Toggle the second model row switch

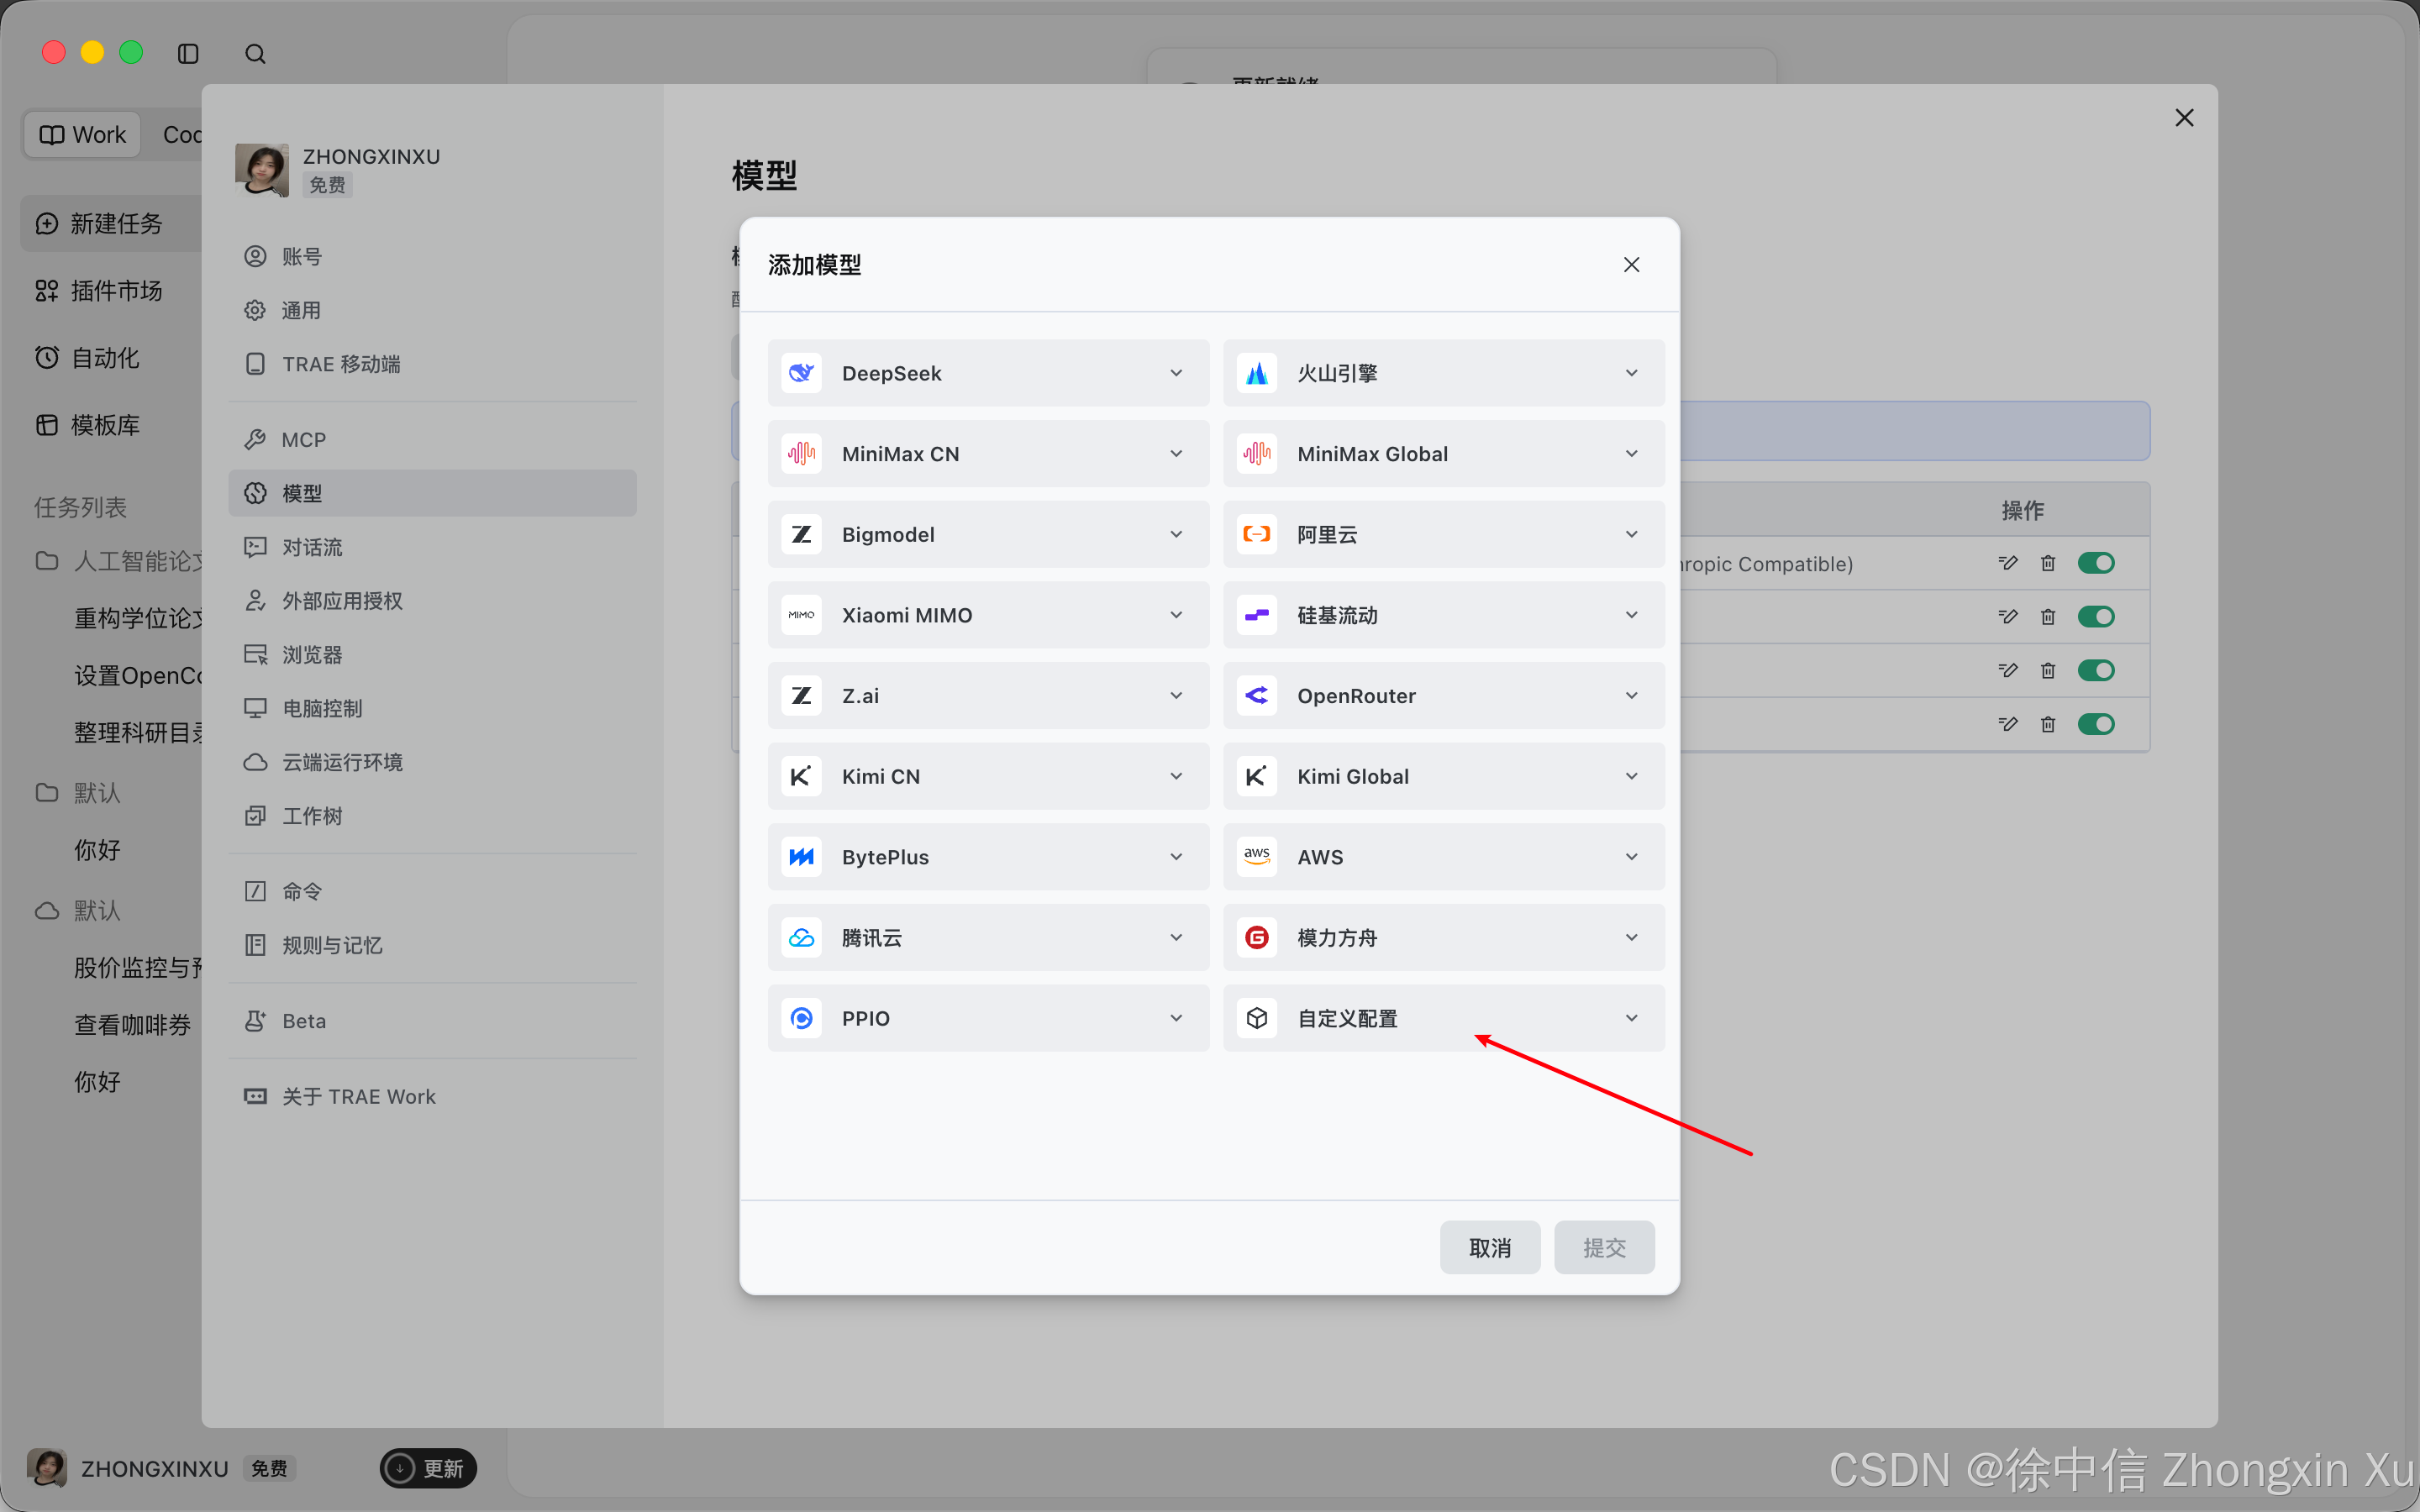2096,617
